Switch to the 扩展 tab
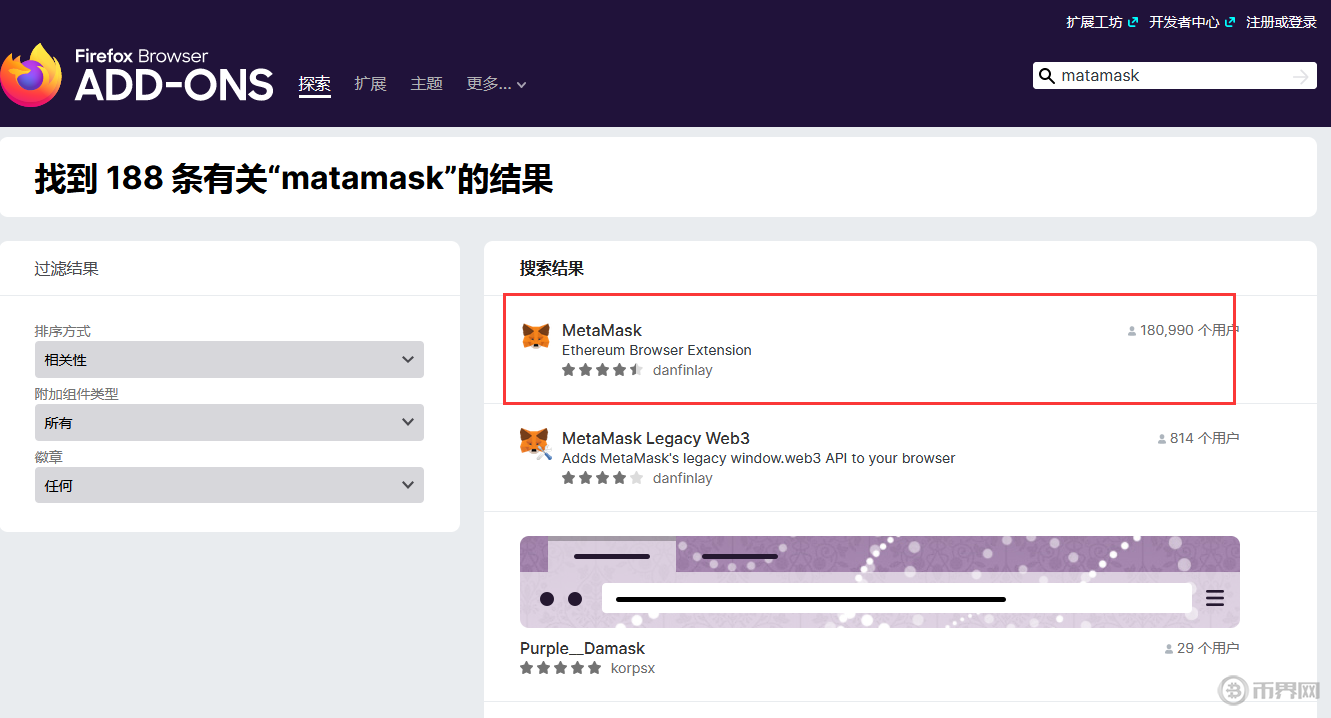 click(x=370, y=84)
